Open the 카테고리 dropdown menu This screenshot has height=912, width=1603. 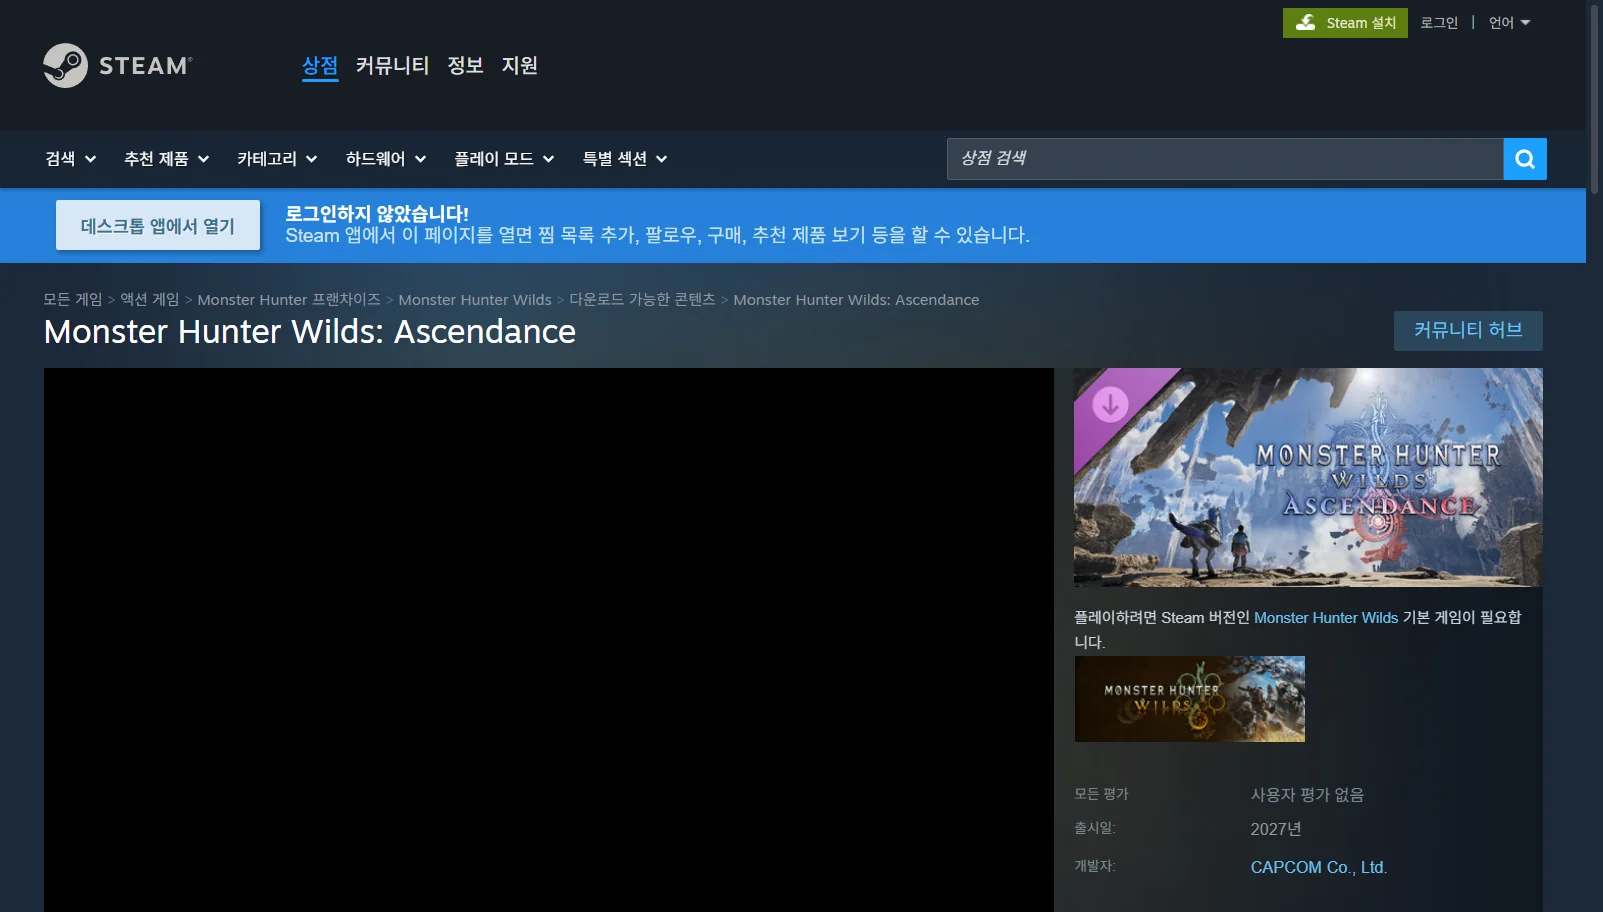pyautogui.click(x=277, y=159)
